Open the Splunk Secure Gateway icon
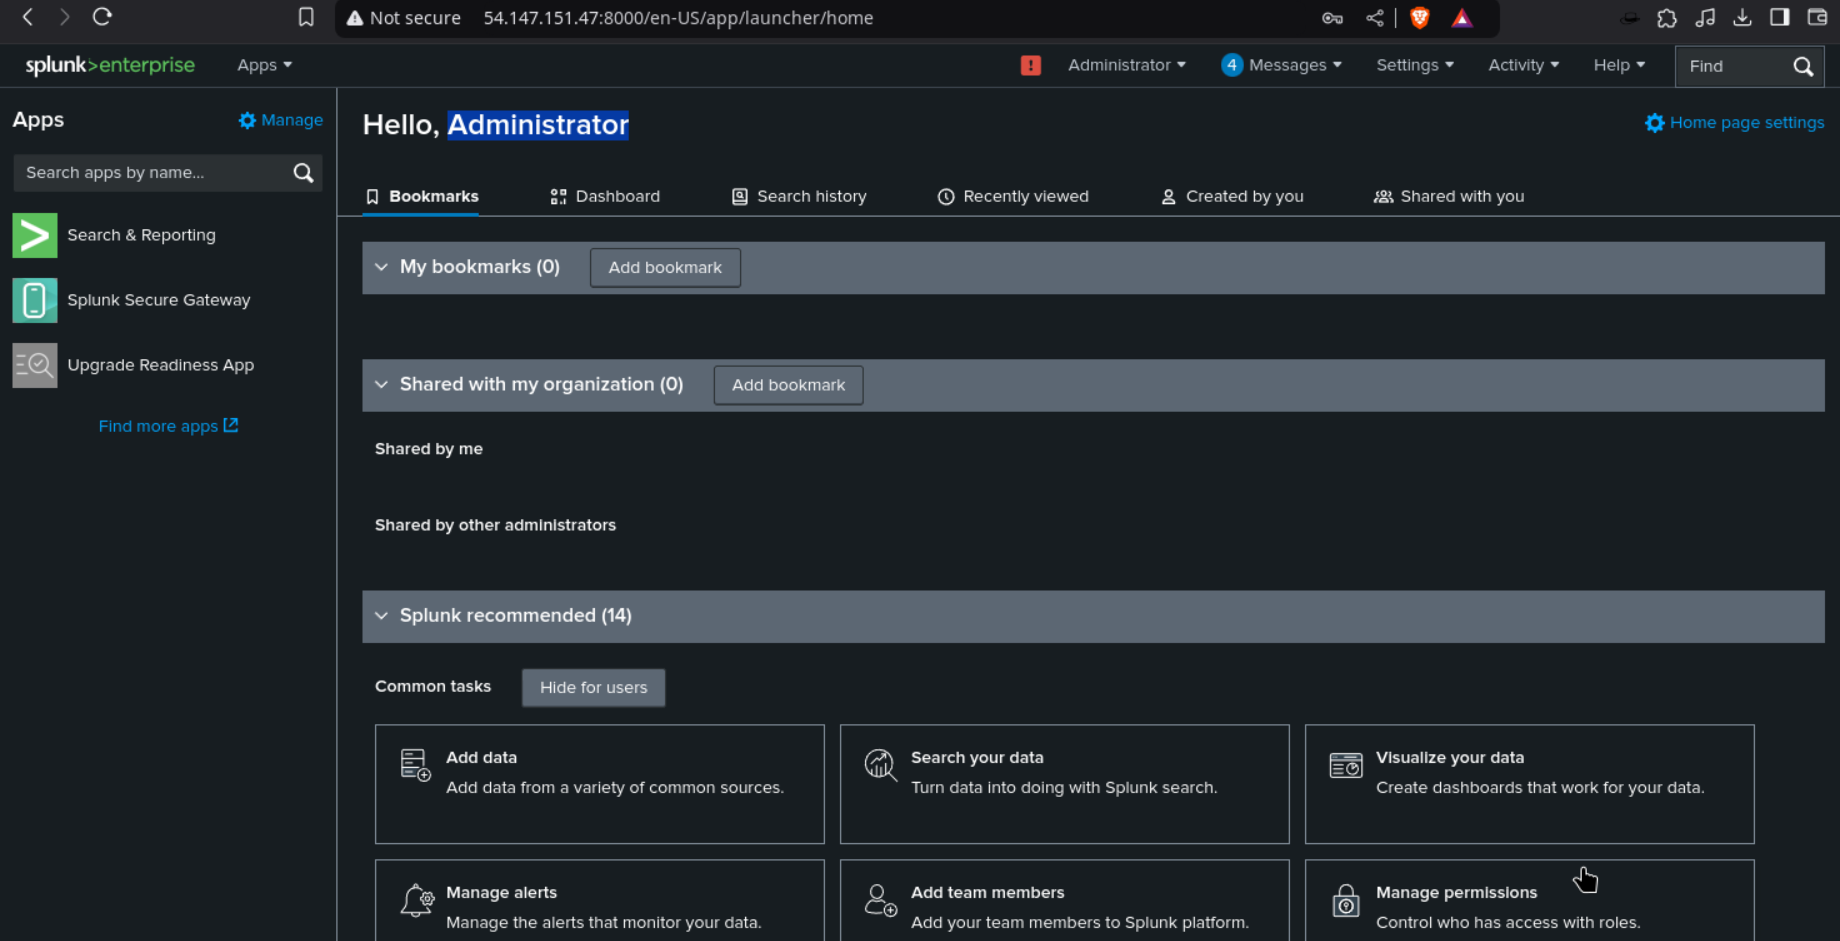 pyautogui.click(x=34, y=300)
